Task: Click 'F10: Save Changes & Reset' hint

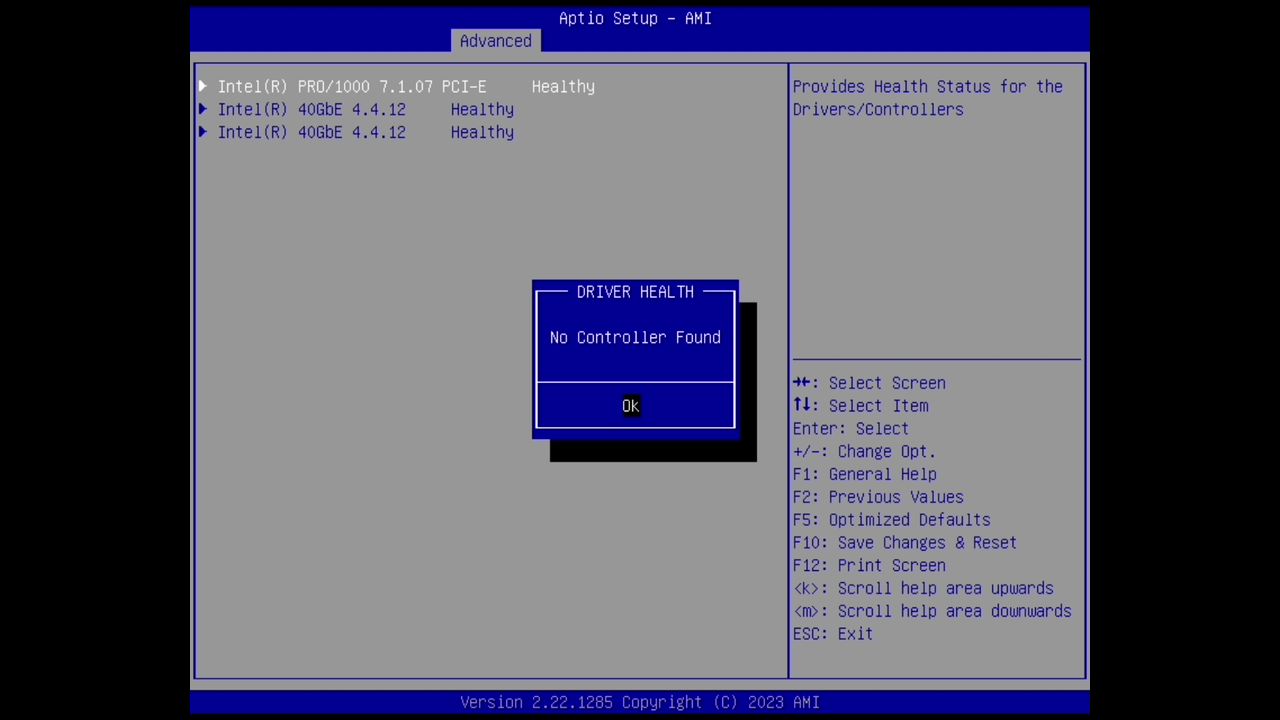Action: pos(905,543)
